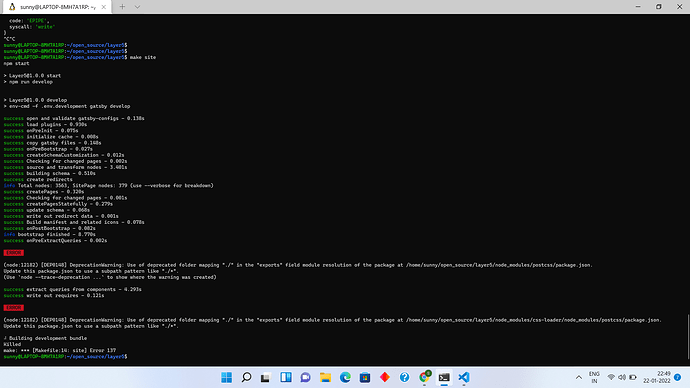Click the 'npm start' output line

[x=16, y=63]
